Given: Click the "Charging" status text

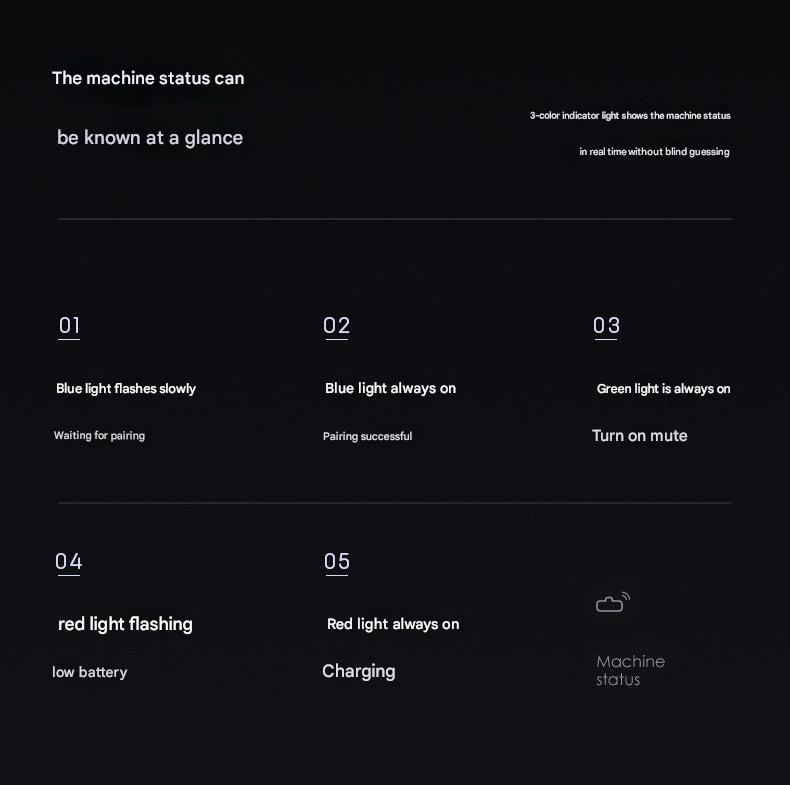Looking at the screenshot, I should pos(358,671).
